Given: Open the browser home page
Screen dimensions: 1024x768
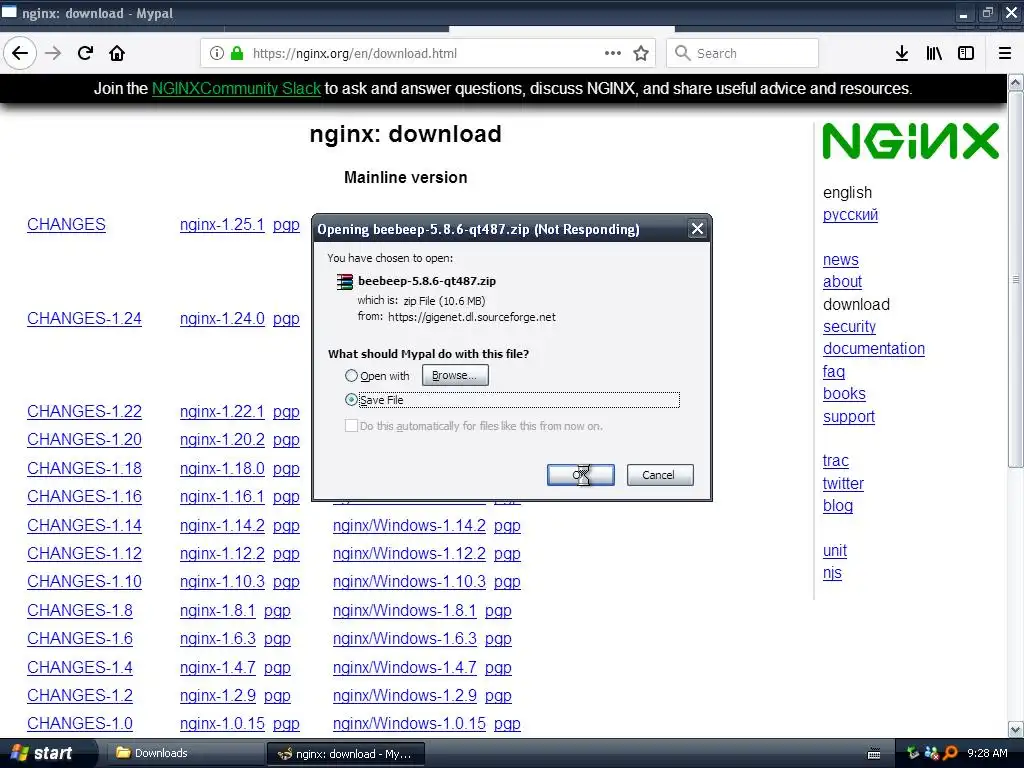Looking at the screenshot, I should [x=117, y=53].
